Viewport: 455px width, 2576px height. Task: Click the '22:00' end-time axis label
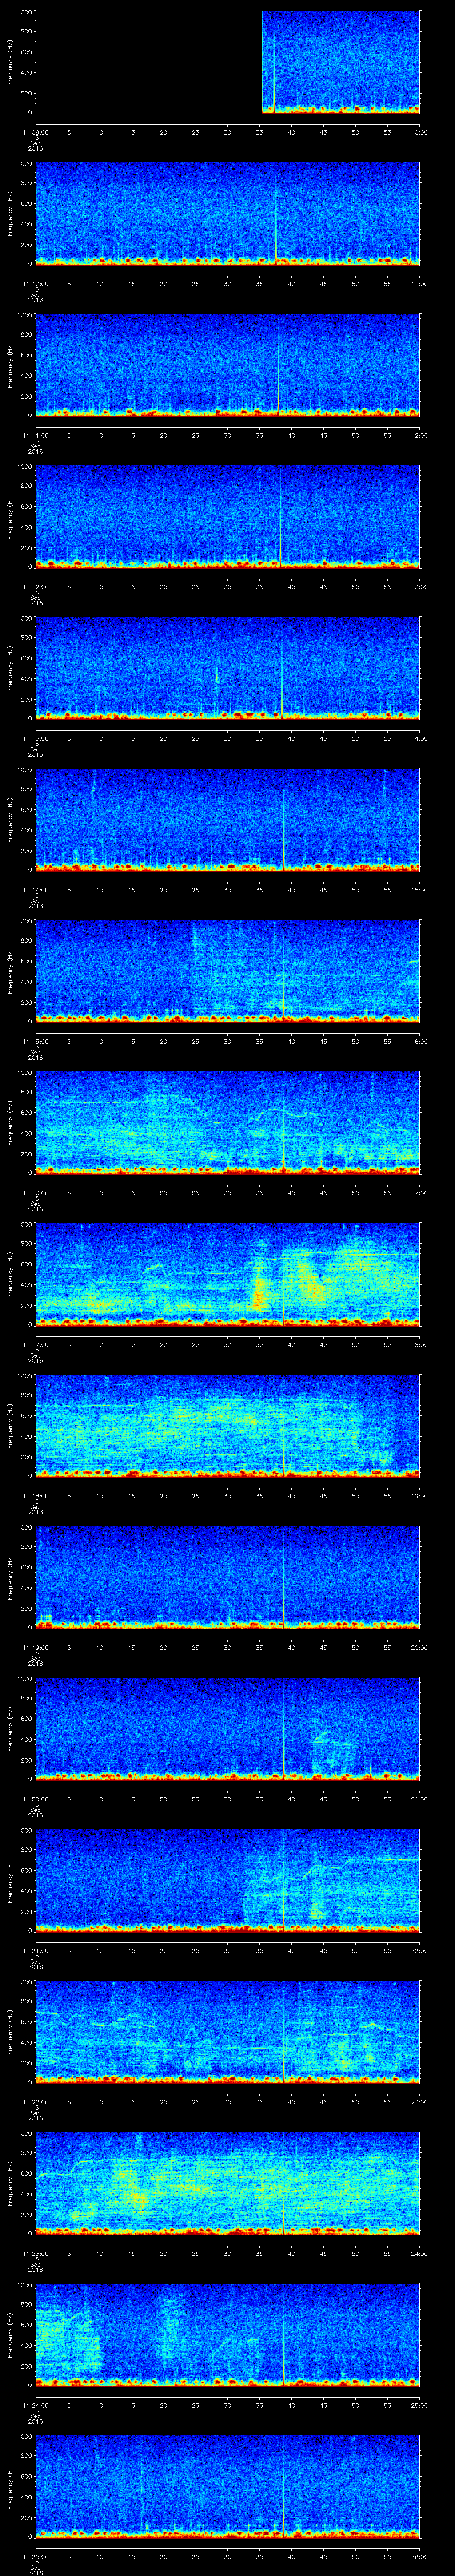tap(419, 1950)
